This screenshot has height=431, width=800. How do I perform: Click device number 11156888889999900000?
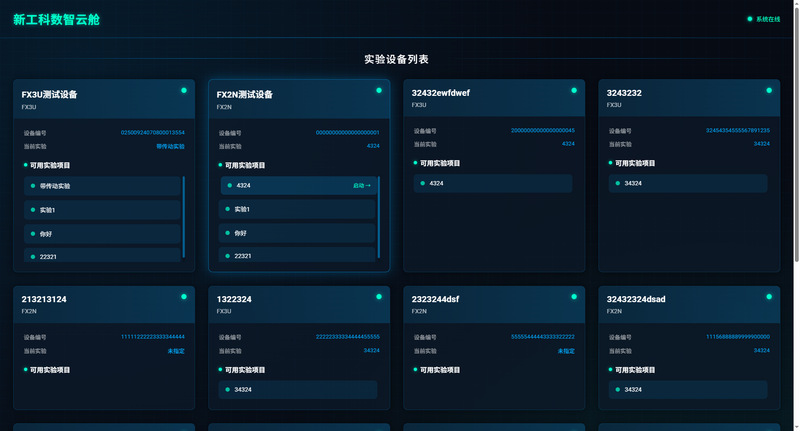(x=738, y=337)
